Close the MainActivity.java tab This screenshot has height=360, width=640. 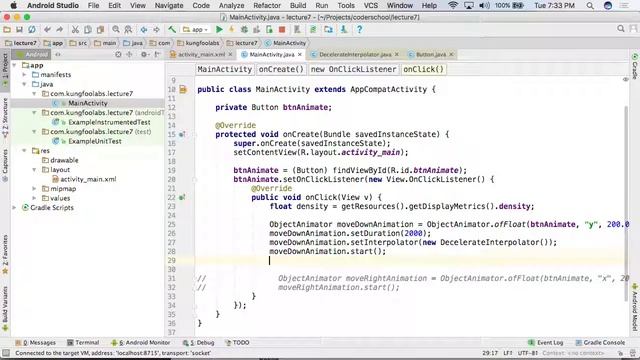300,54
